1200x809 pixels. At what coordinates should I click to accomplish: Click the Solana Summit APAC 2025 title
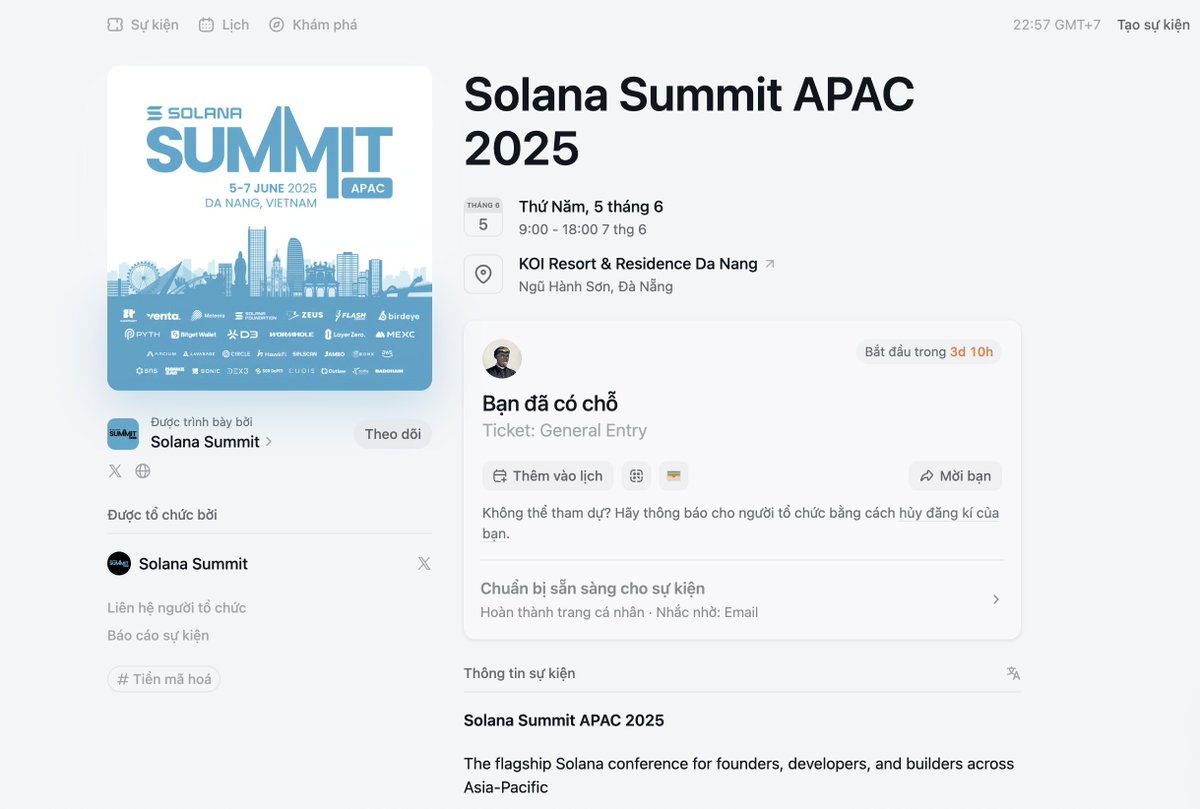click(689, 121)
